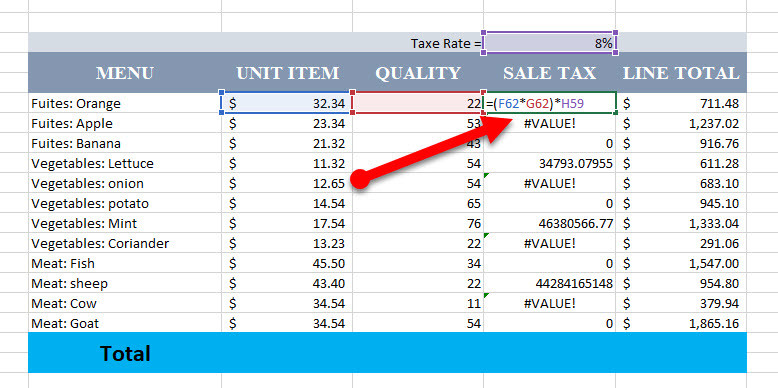Select line total 683.10
The width and height of the screenshot is (778, 388).
tap(681, 183)
